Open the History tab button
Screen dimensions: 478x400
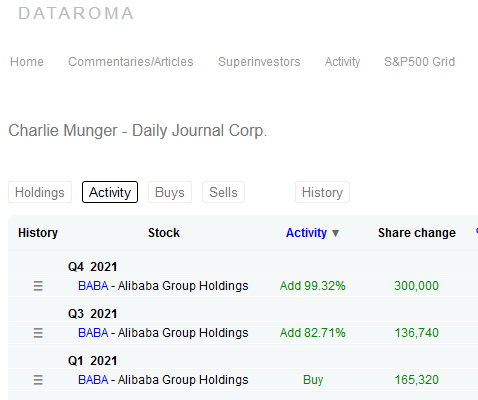(x=322, y=192)
